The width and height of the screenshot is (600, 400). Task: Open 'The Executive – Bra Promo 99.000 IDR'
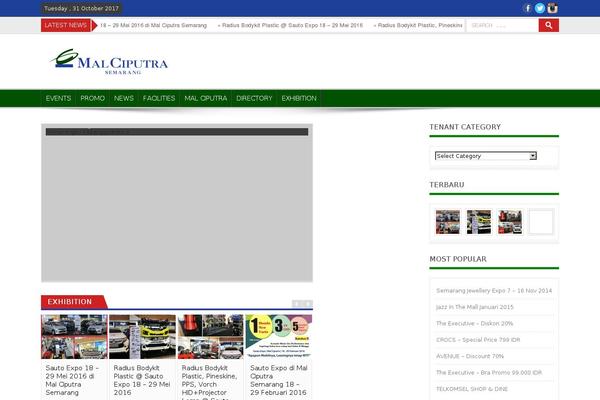489,373
